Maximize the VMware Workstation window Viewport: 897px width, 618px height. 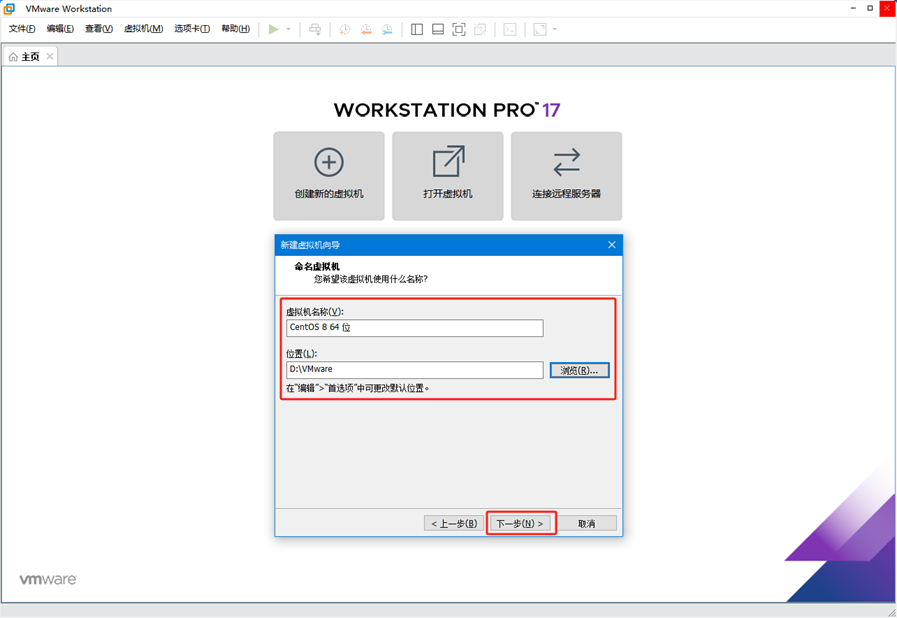[870, 8]
